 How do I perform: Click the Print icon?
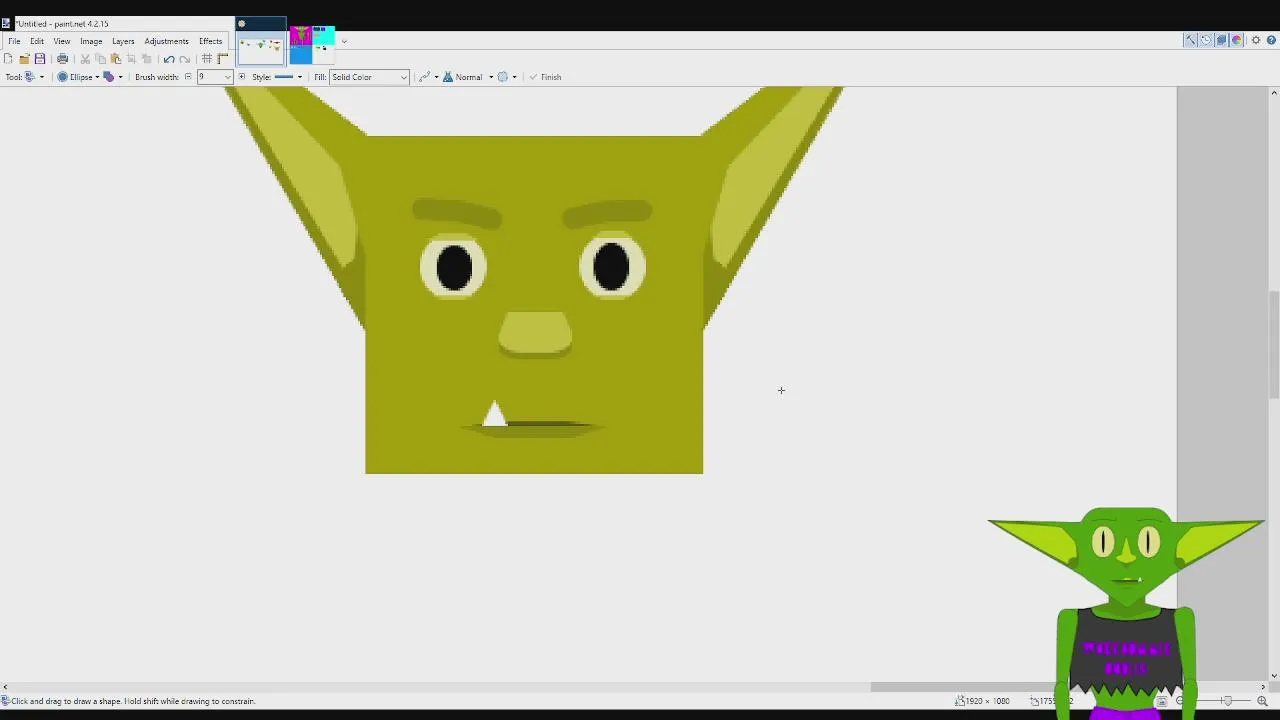point(62,59)
